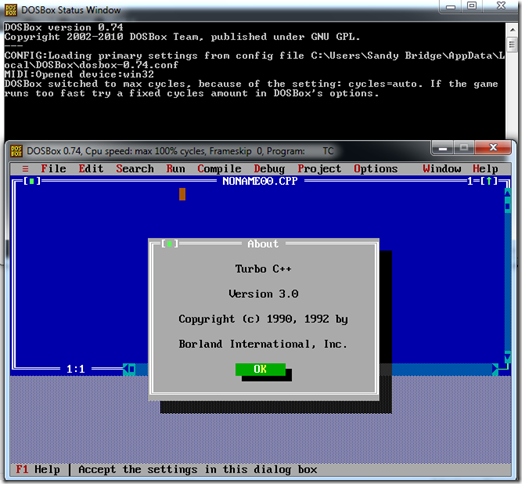Open the Project menu
522x484 pixels.
pos(319,169)
